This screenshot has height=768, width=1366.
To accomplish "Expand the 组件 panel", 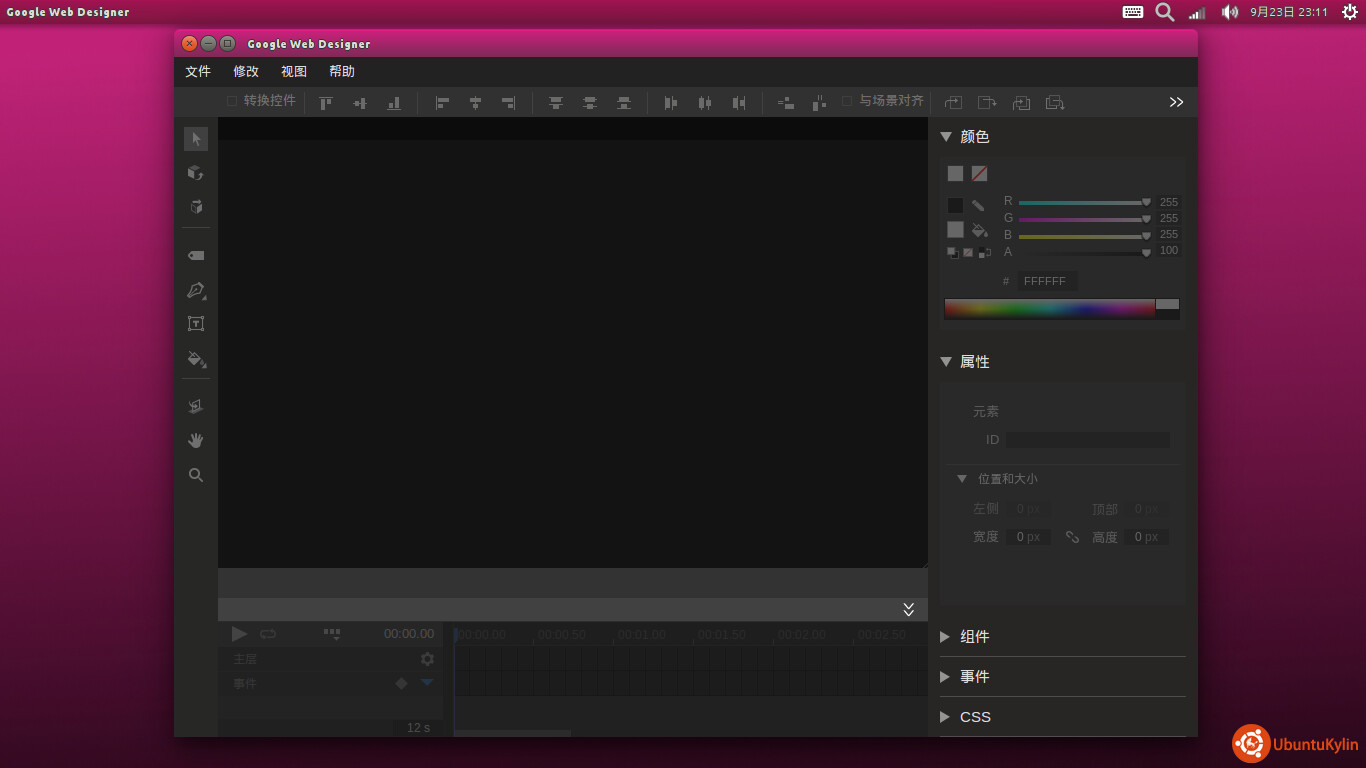I will pos(946,637).
